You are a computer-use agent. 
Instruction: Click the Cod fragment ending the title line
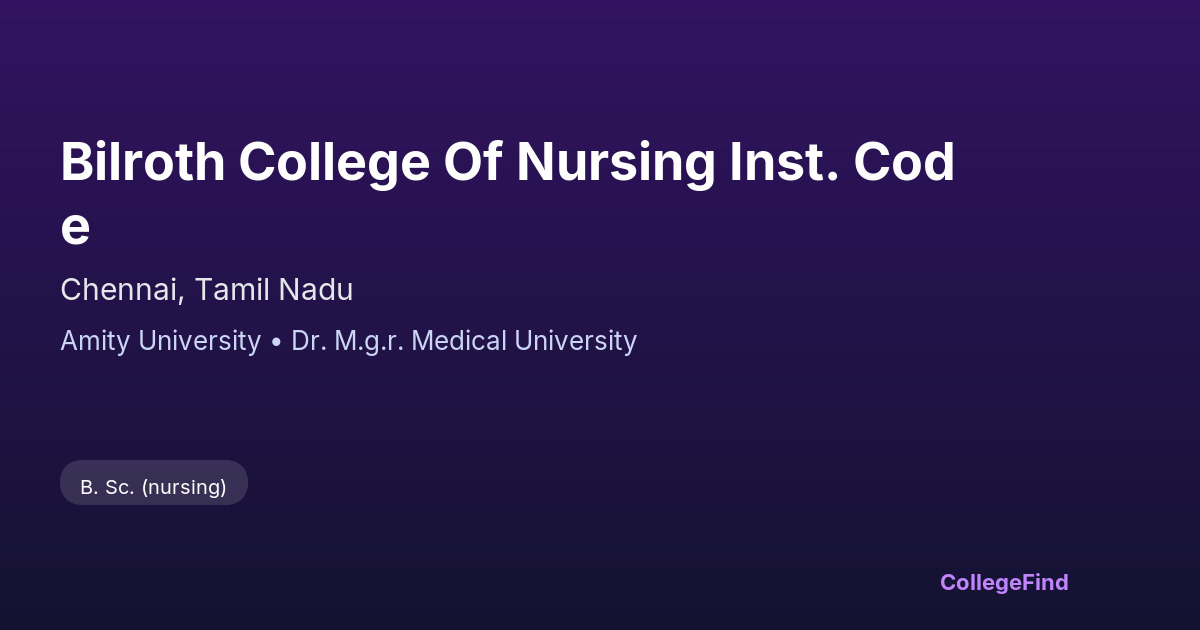pyautogui.click(x=904, y=162)
